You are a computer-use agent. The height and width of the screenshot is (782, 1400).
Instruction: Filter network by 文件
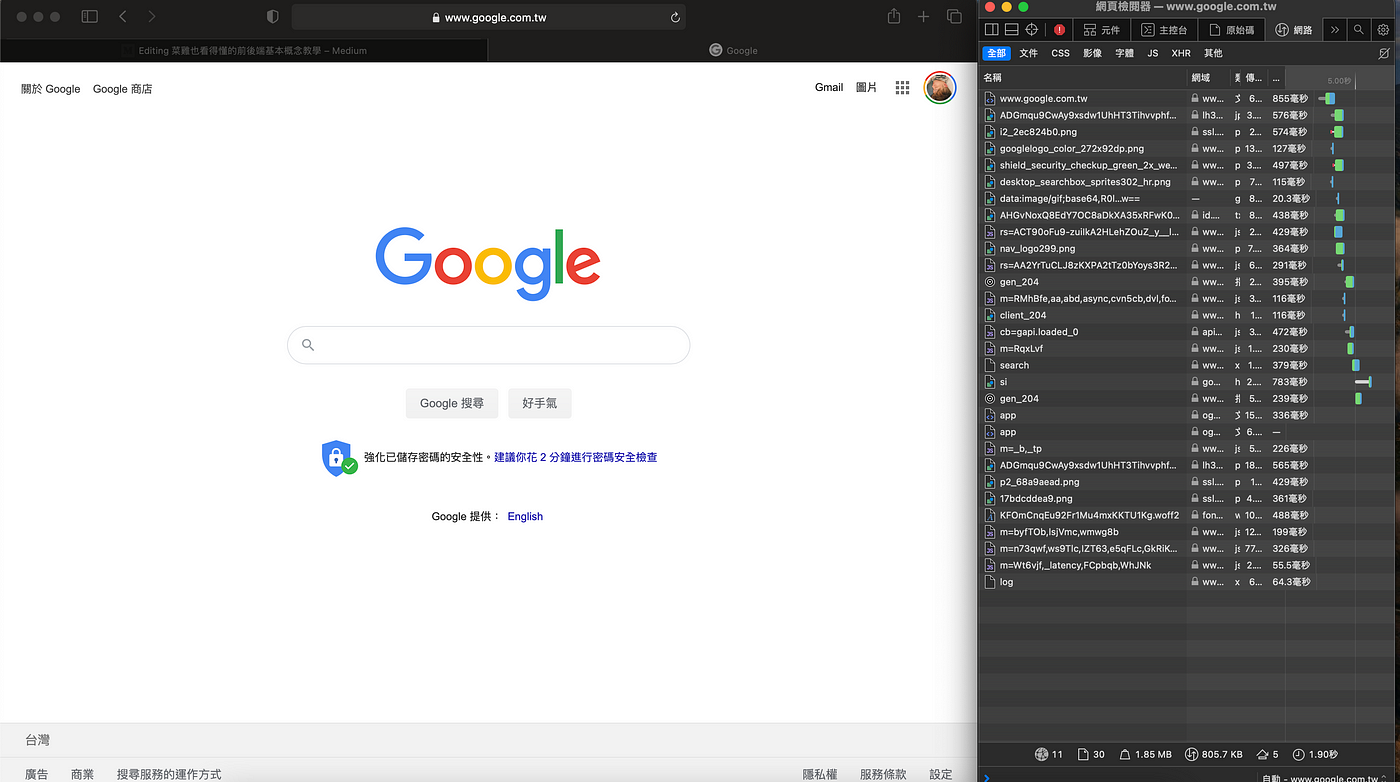pyautogui.click(x=1029, y=53)
